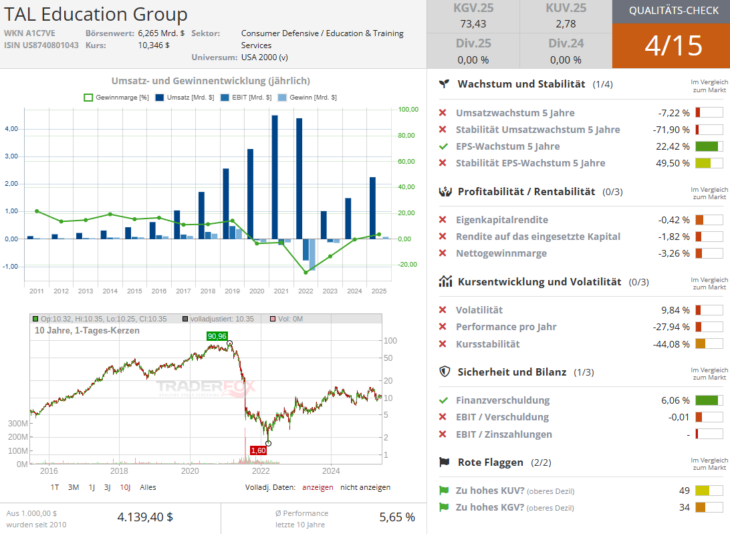Click the KUV.25 value 2,78
Image resolution: width=730 pixels, height=534 pixels.
[x=566, y=24]
